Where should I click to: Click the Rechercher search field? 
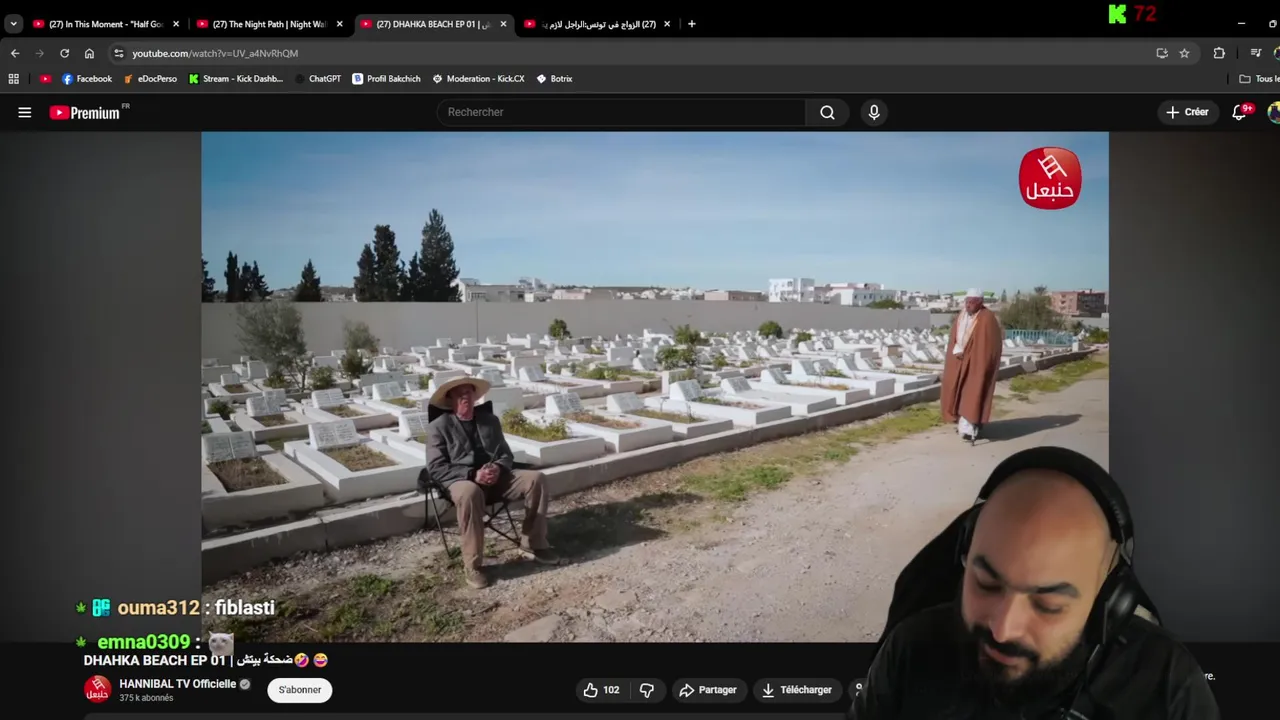click(621, 112)
